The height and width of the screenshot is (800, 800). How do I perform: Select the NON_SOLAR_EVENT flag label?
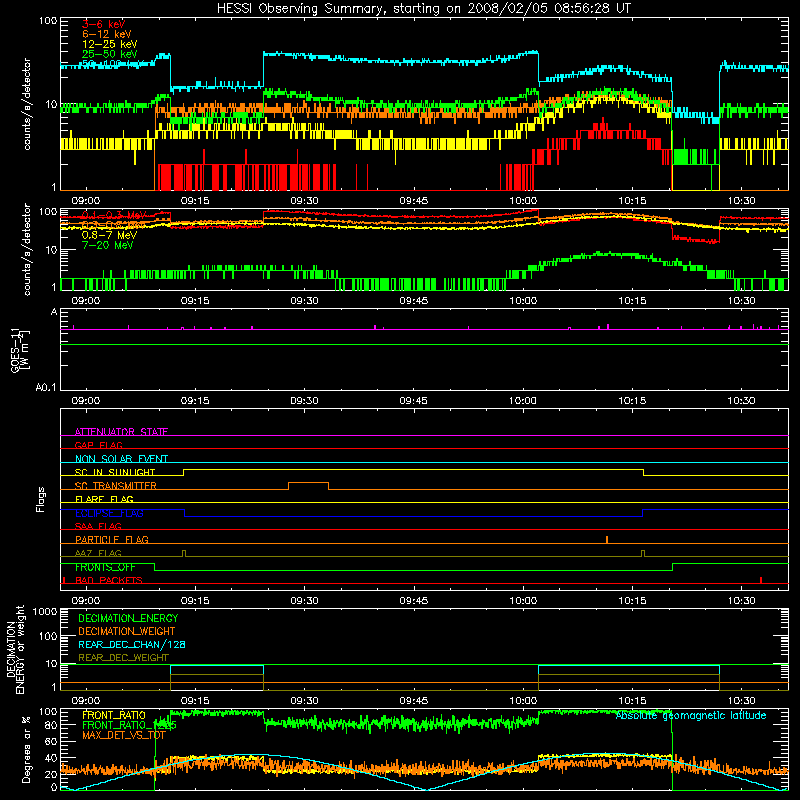pyautogui.click(x=121, y=459)
